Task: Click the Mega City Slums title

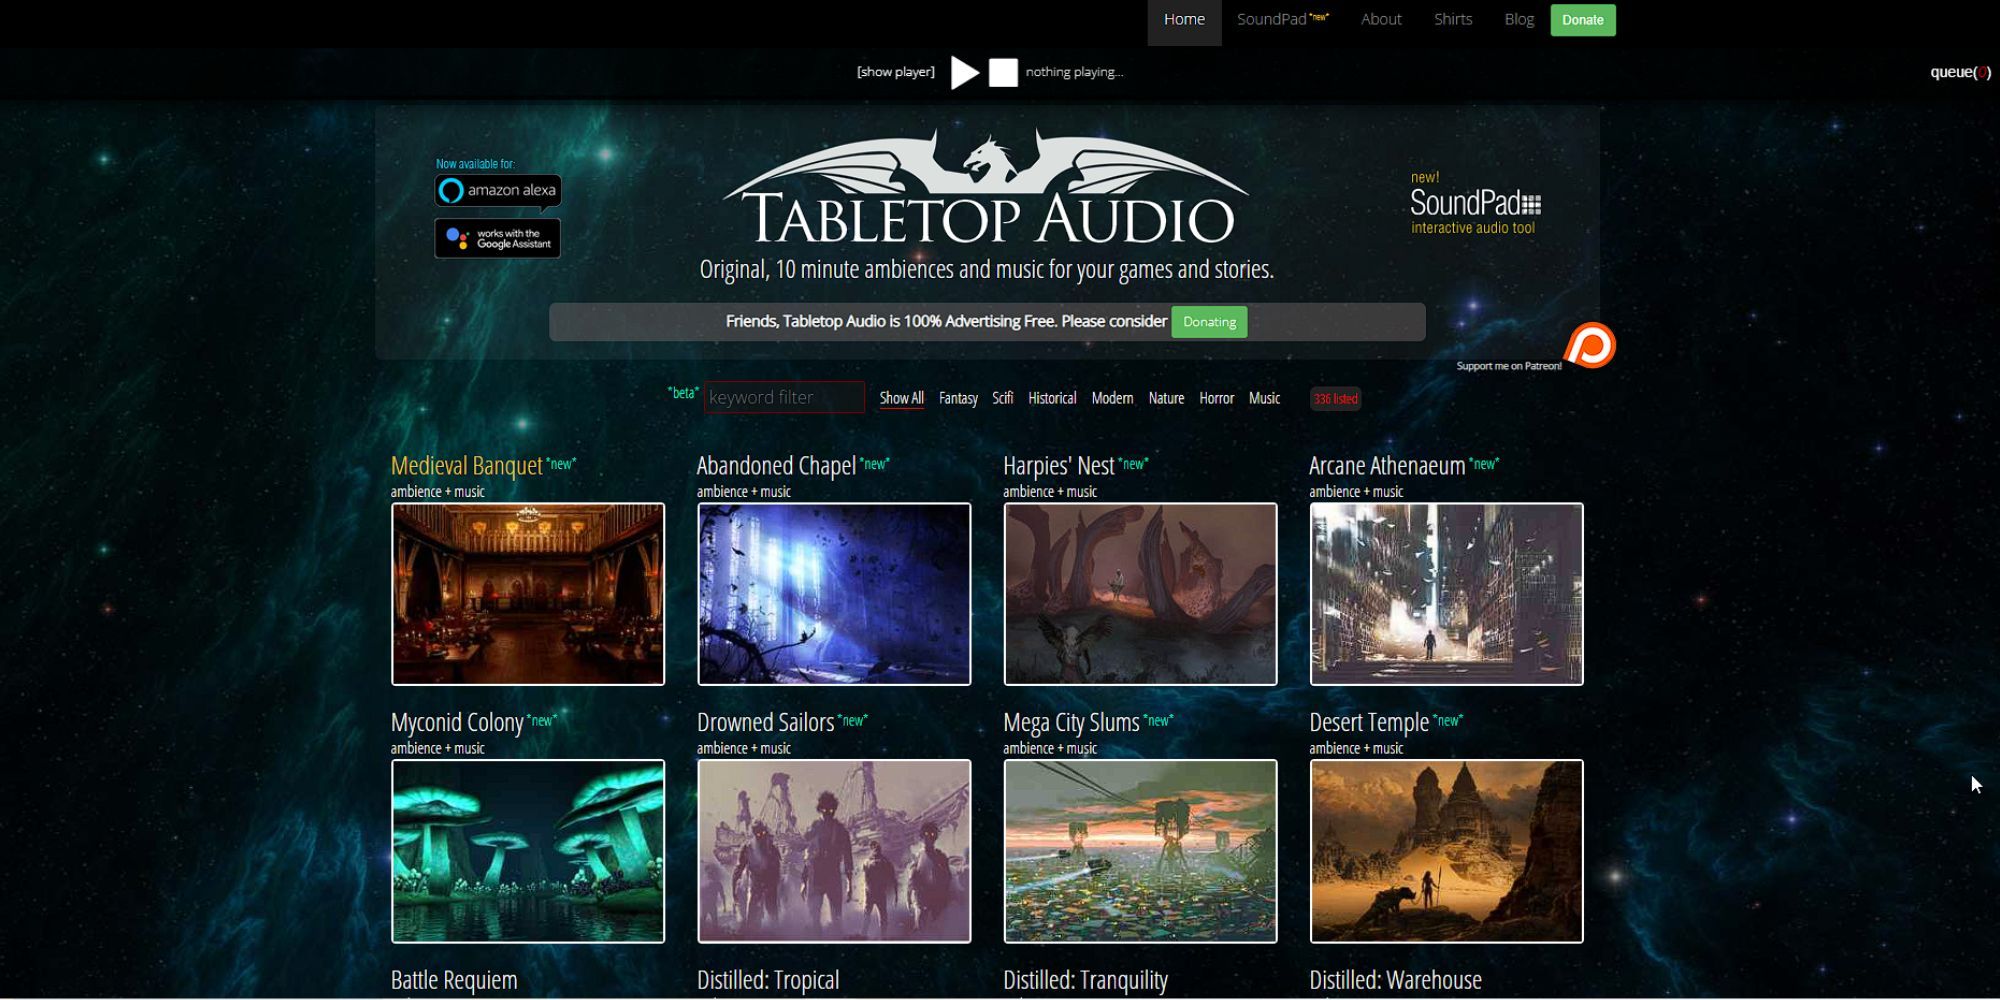Action: (x=1071, y=723)
